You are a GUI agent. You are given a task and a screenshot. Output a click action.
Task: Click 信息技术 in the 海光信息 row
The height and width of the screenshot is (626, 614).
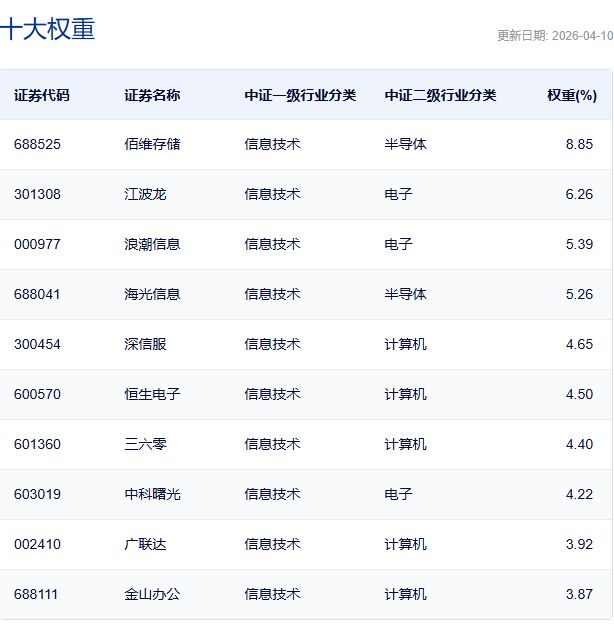point(272,294)
